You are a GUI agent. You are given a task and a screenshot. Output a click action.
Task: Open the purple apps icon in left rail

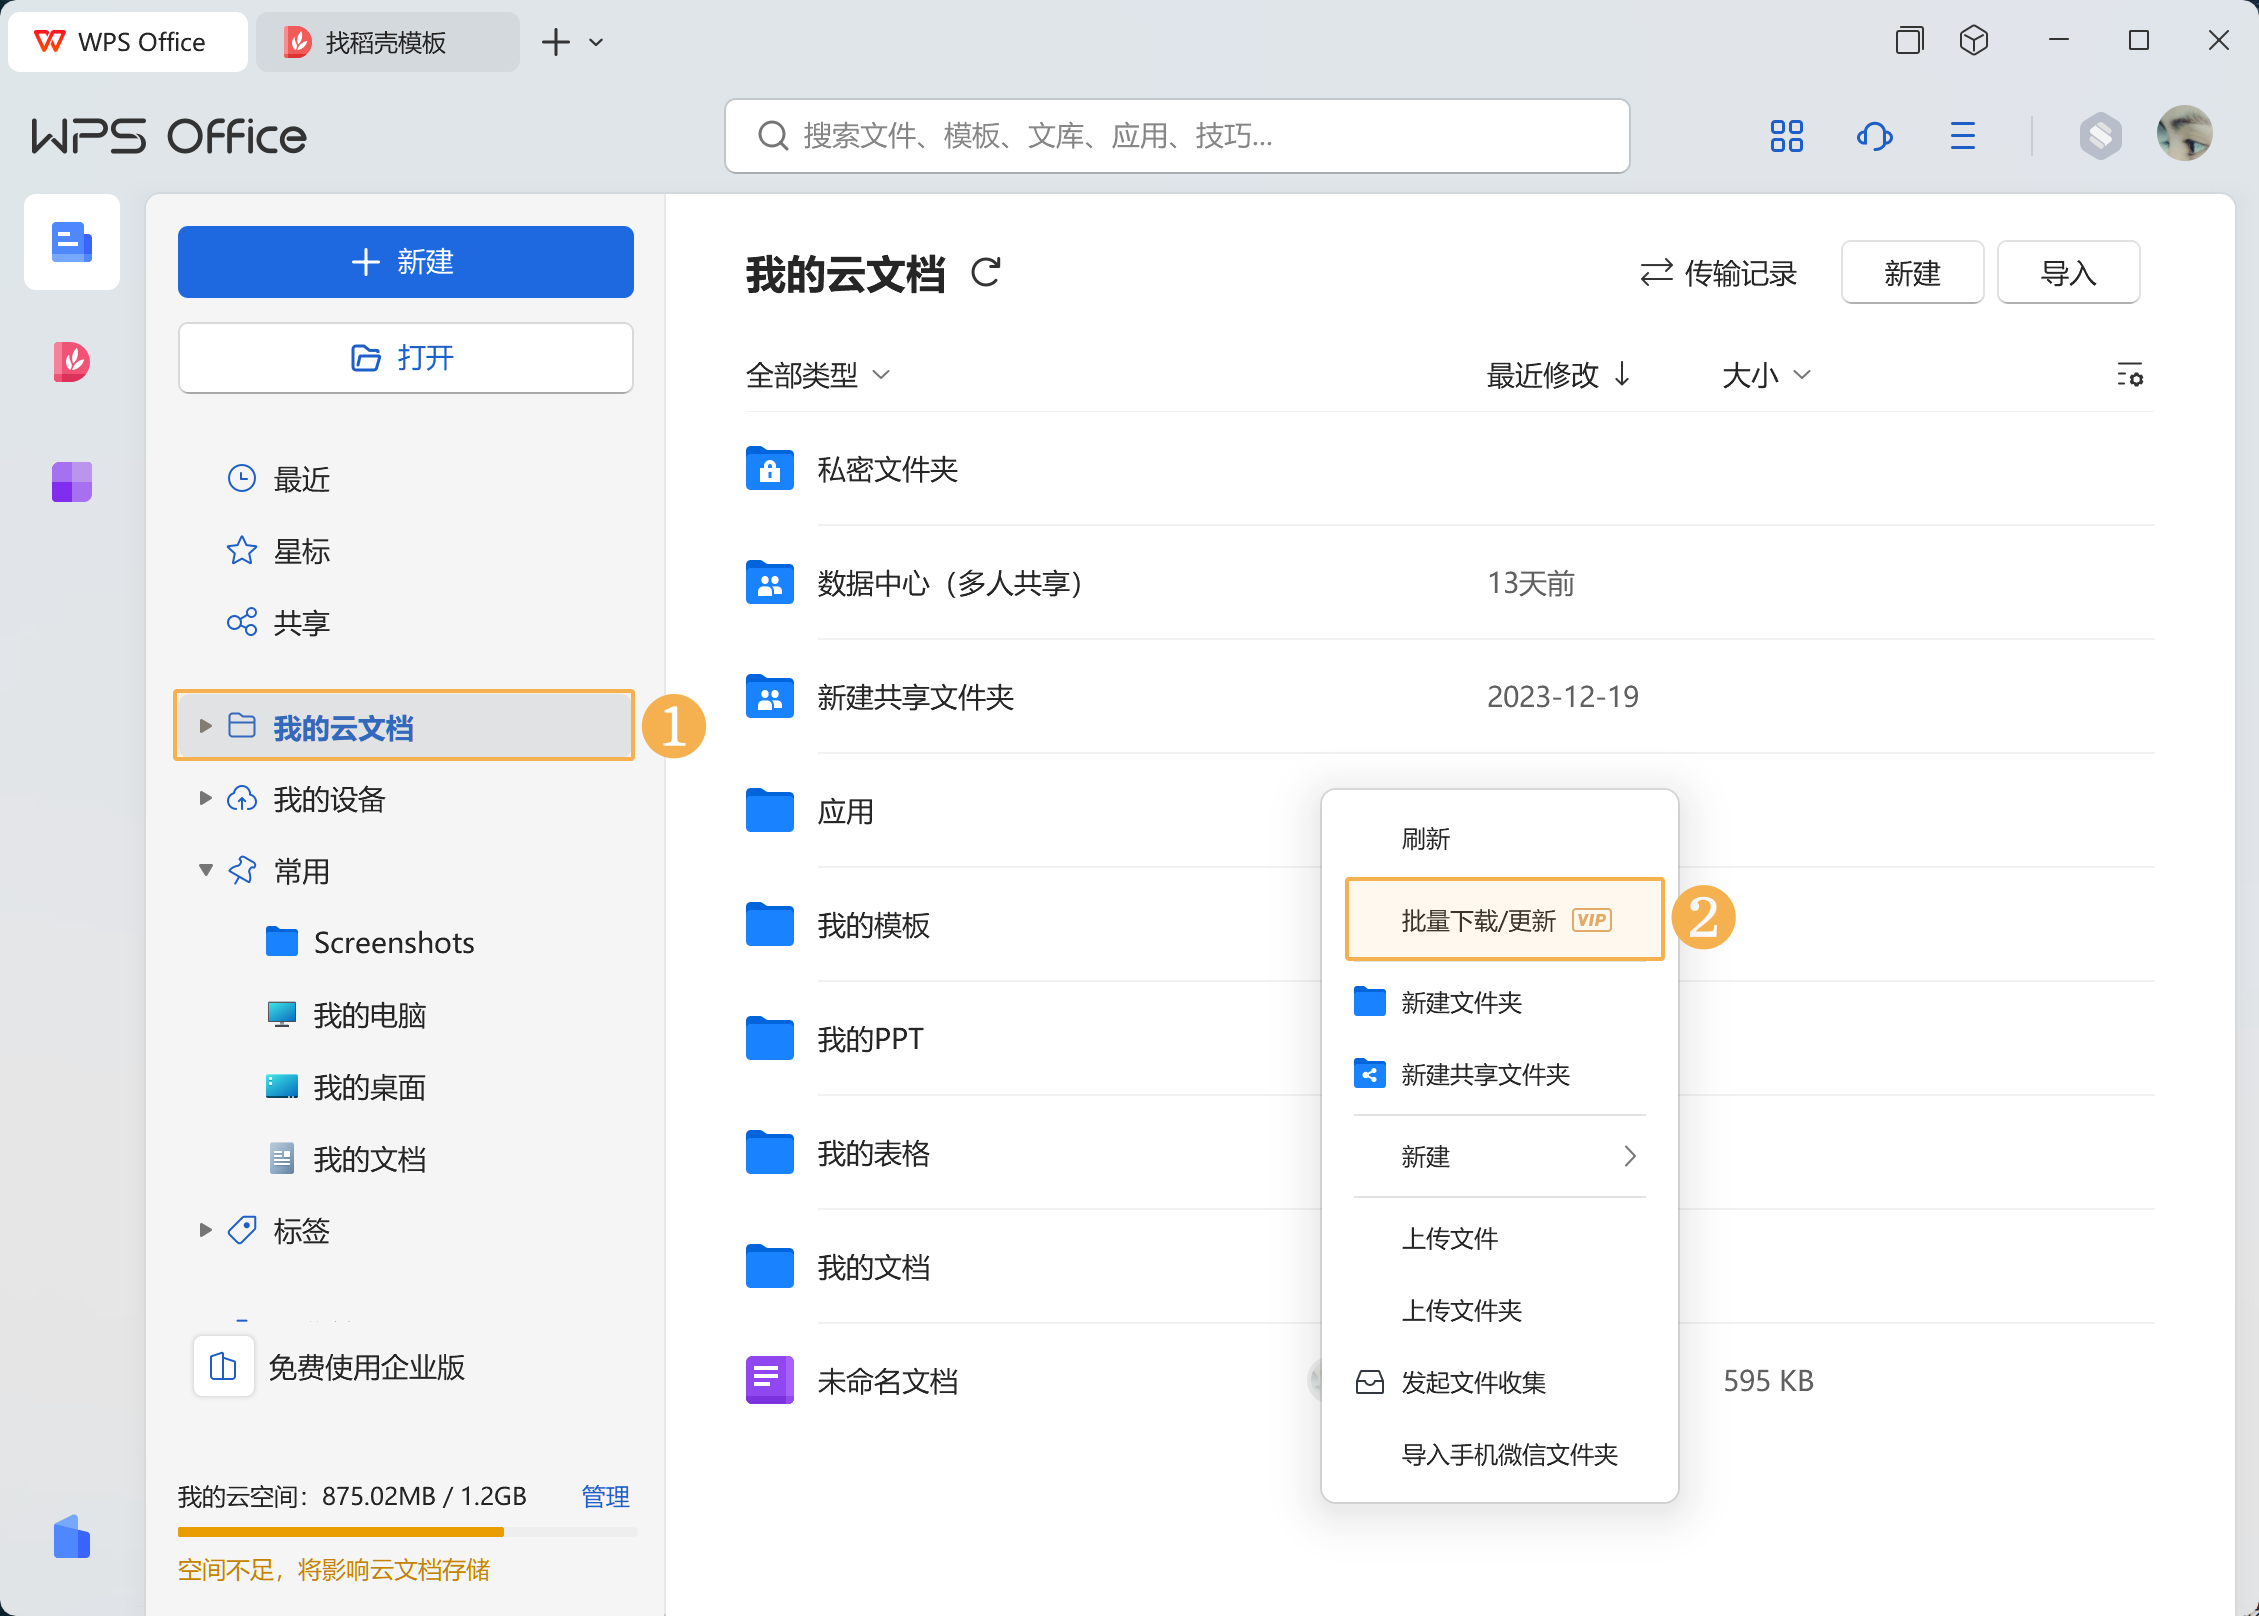tap(72, 482)
